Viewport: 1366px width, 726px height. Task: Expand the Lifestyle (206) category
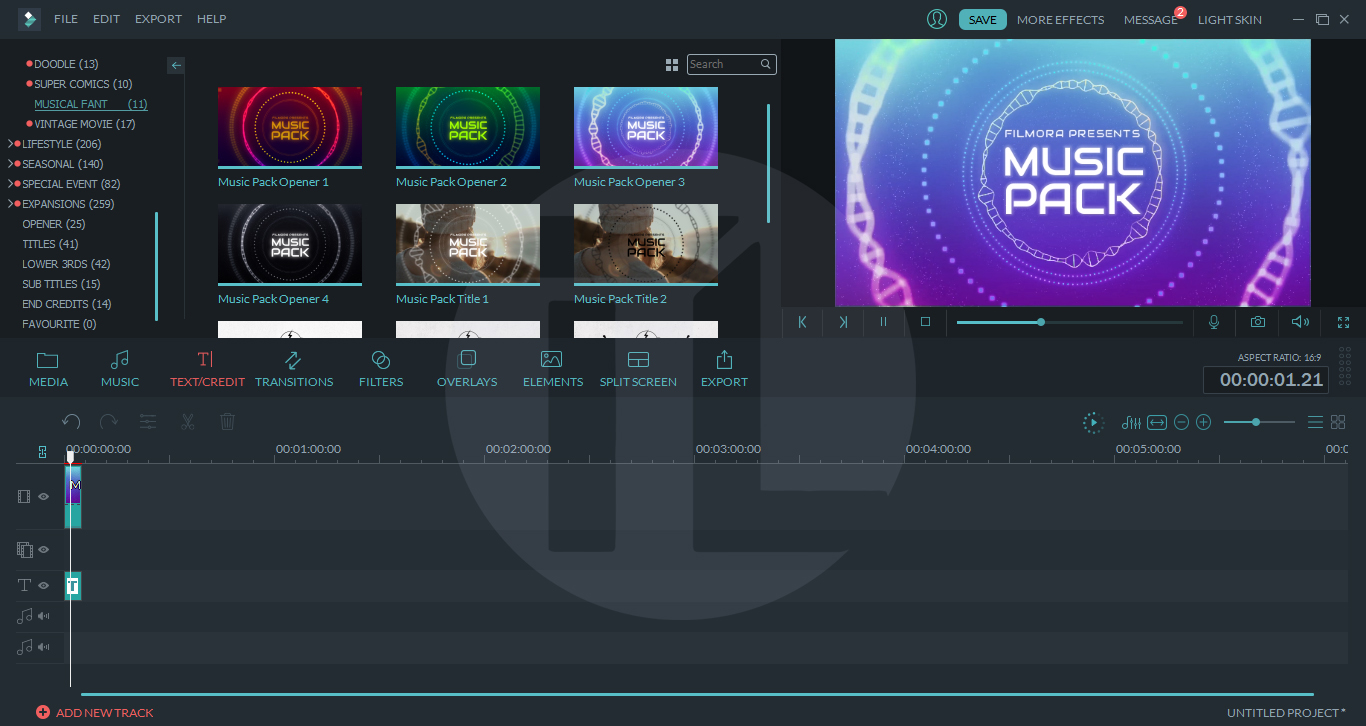click(x=11, y=144)
